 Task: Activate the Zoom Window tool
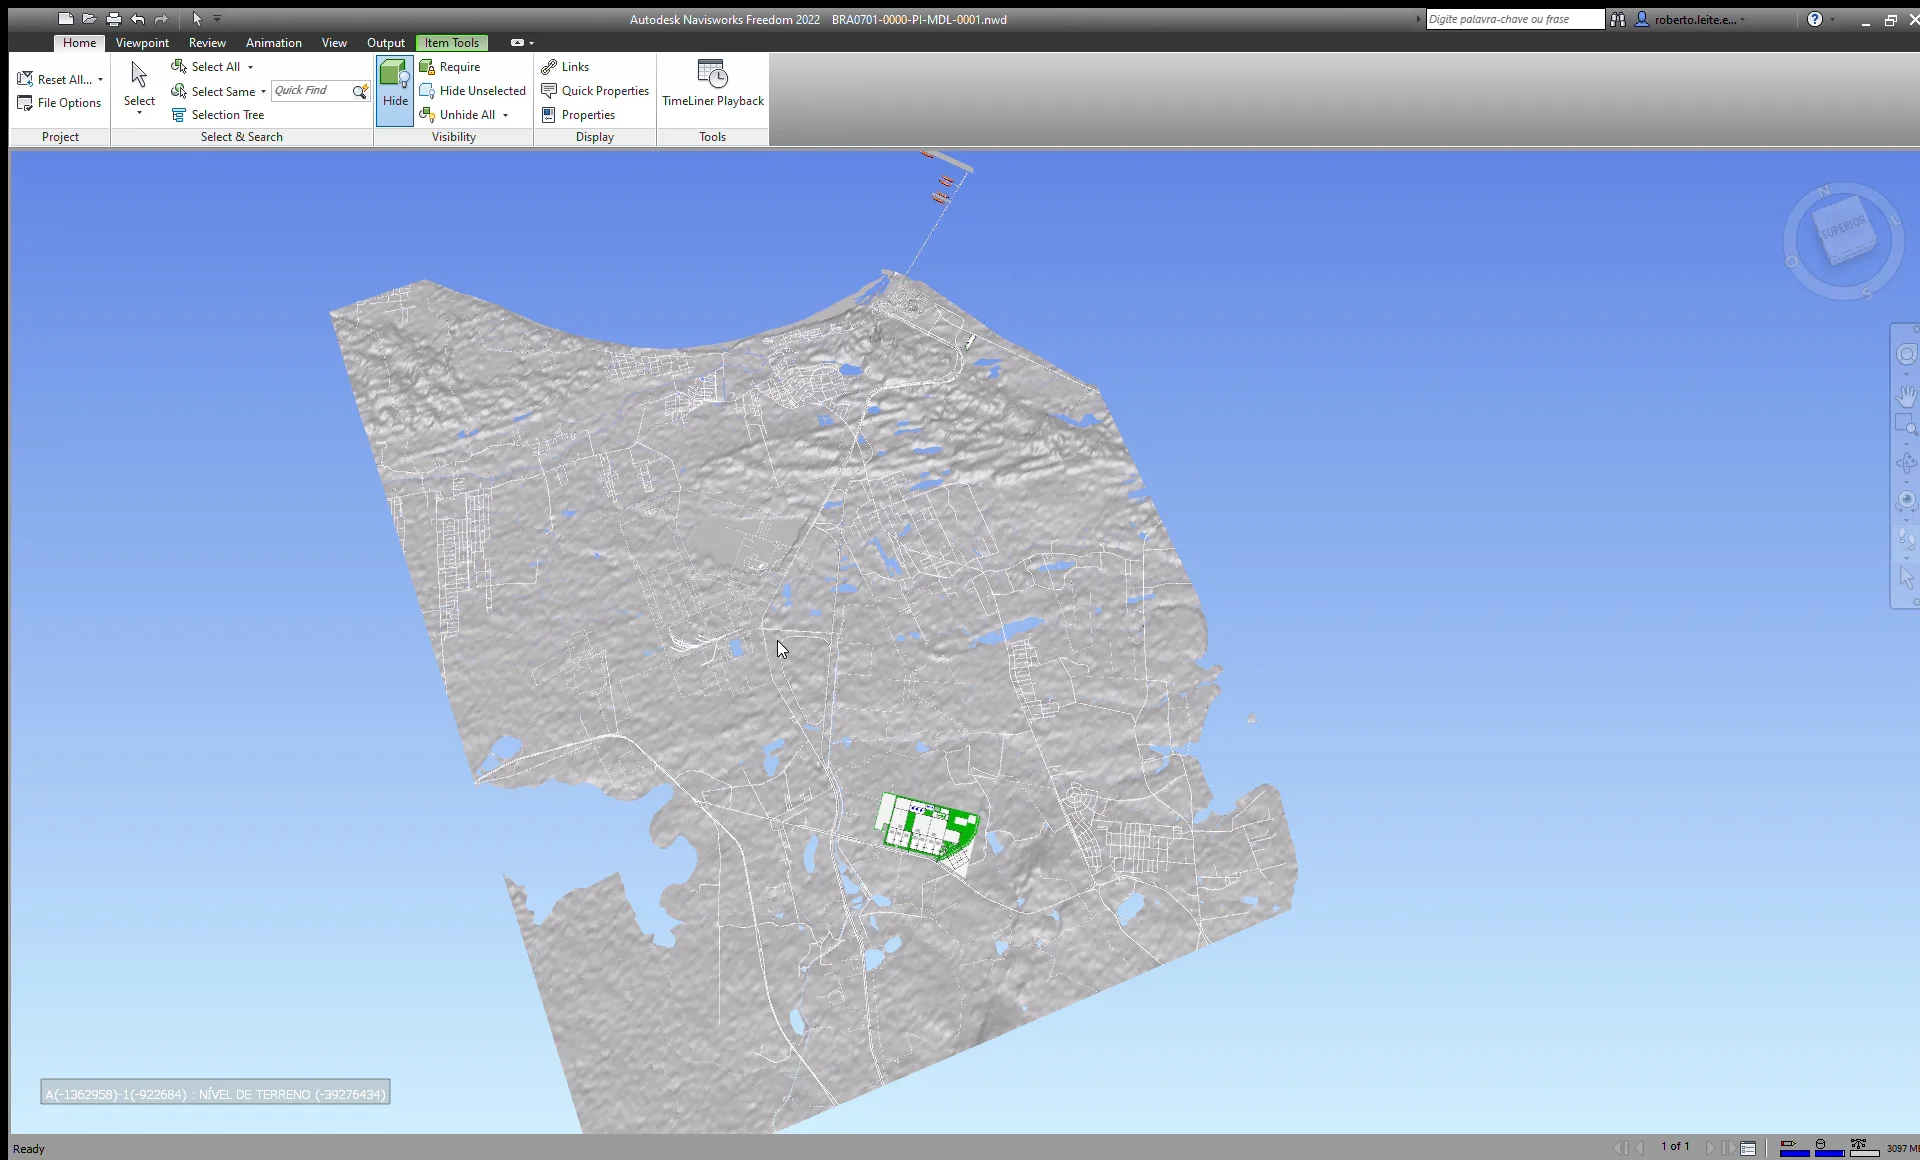1906,425
